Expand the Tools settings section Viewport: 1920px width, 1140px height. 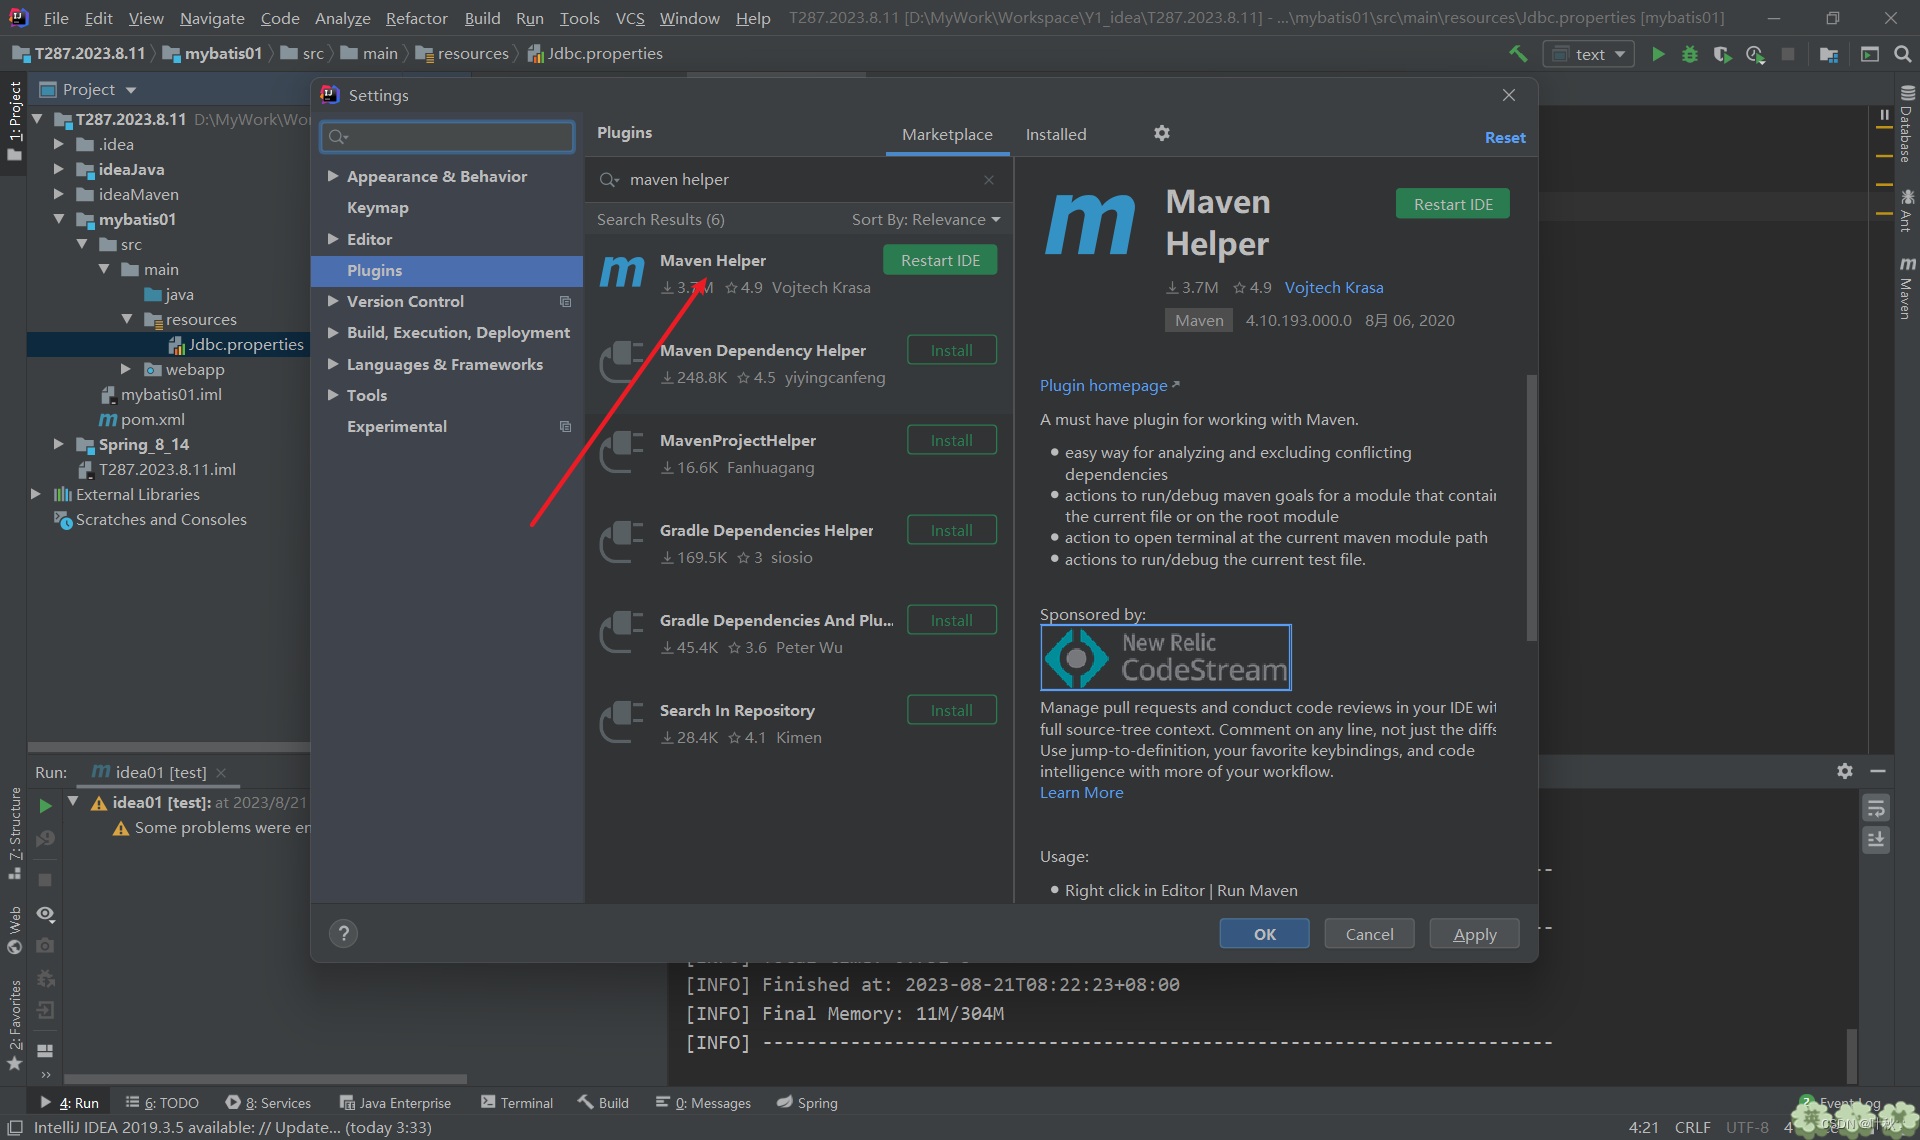(x=333, y=395)
